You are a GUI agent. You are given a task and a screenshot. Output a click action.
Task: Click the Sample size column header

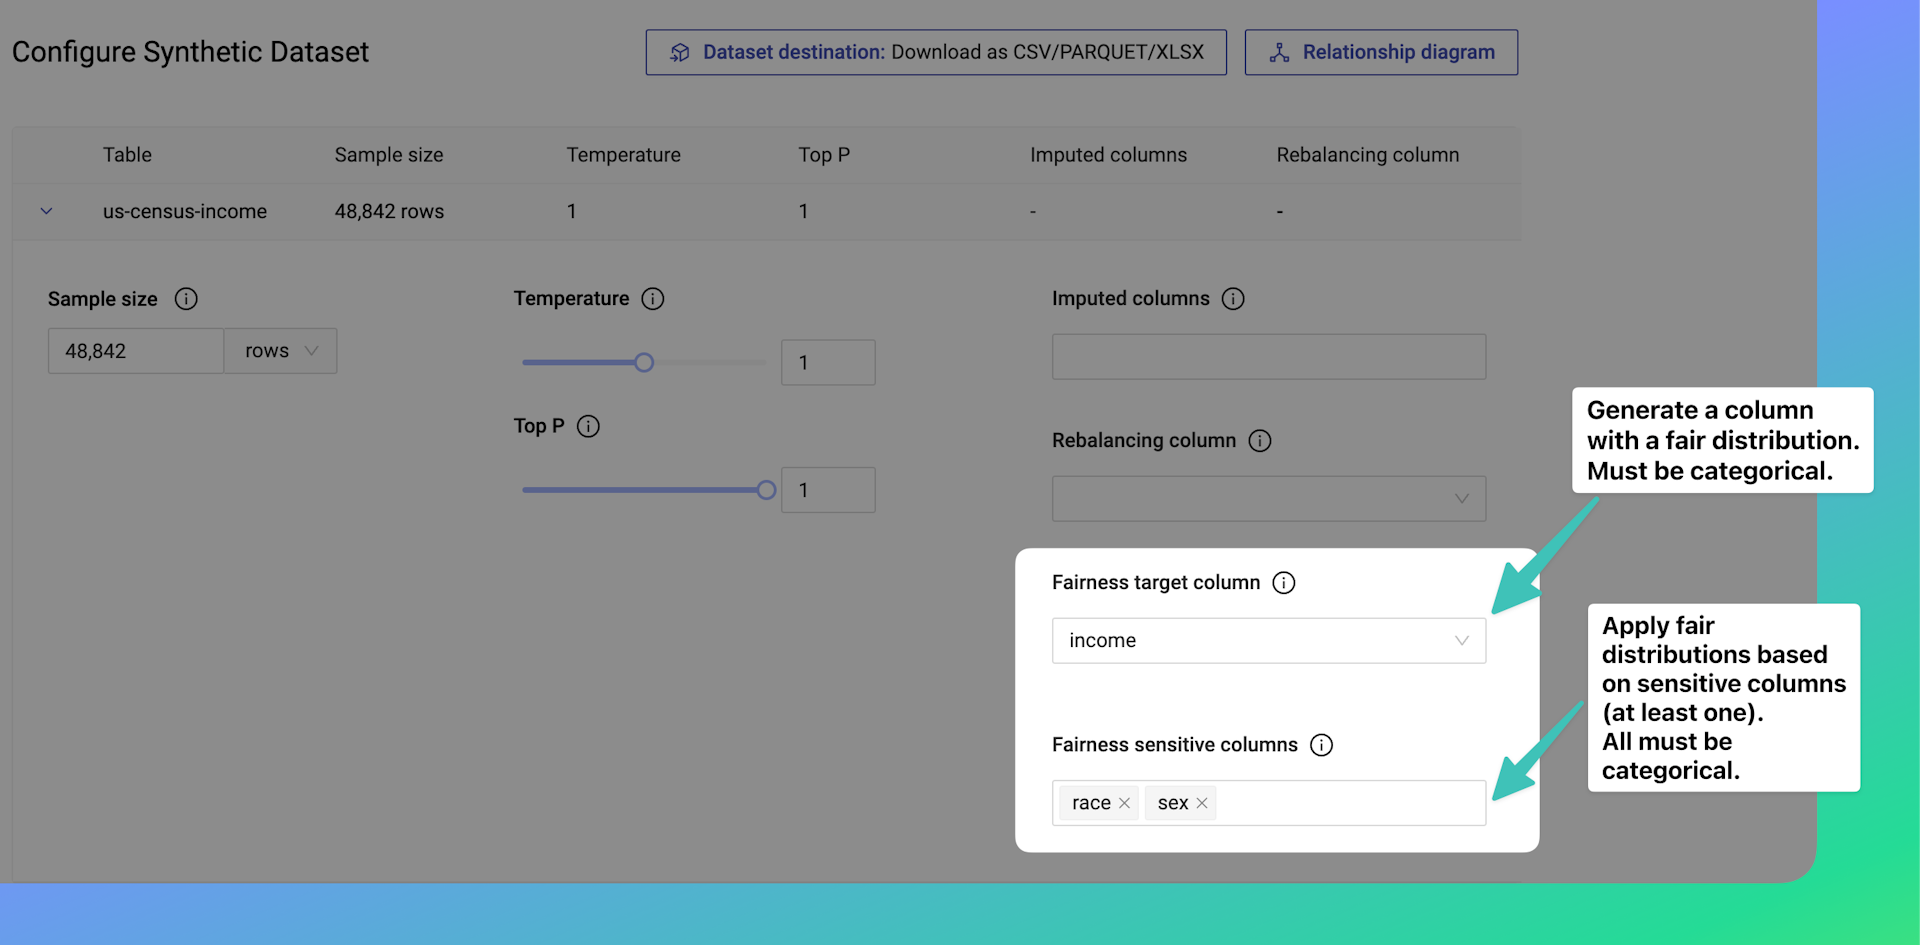click(389, 155)
